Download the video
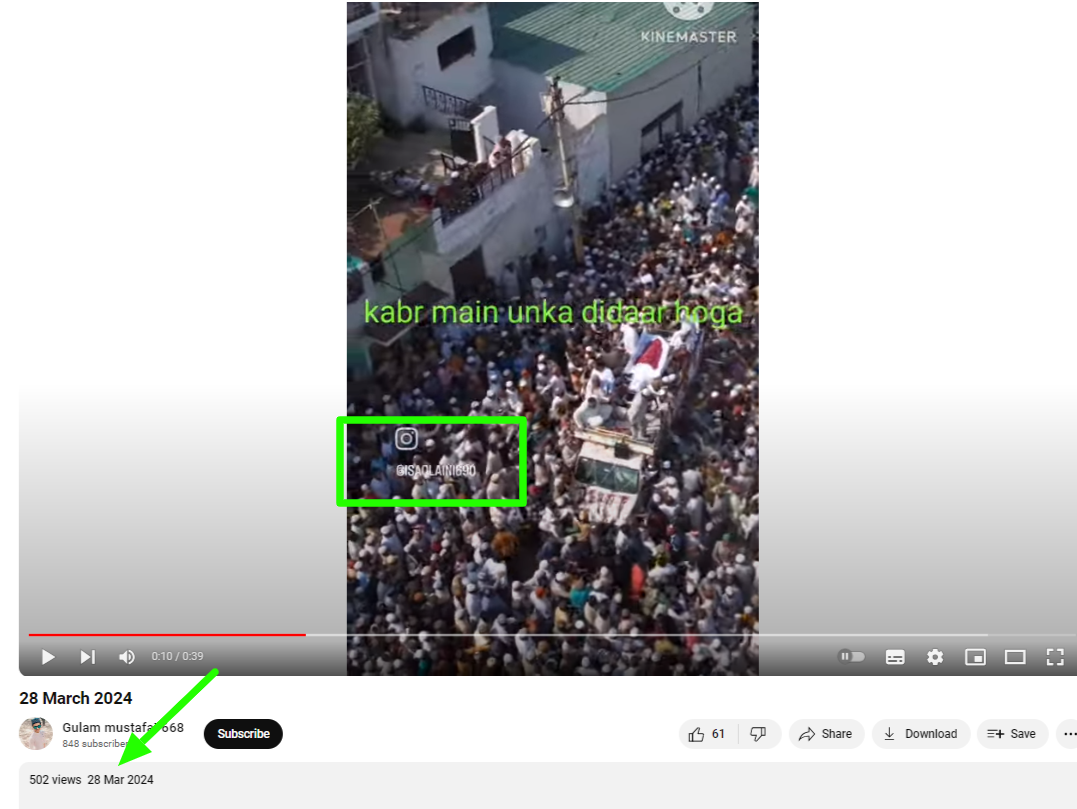Screen dimensions: 1077x809 [x=920, y=734]
